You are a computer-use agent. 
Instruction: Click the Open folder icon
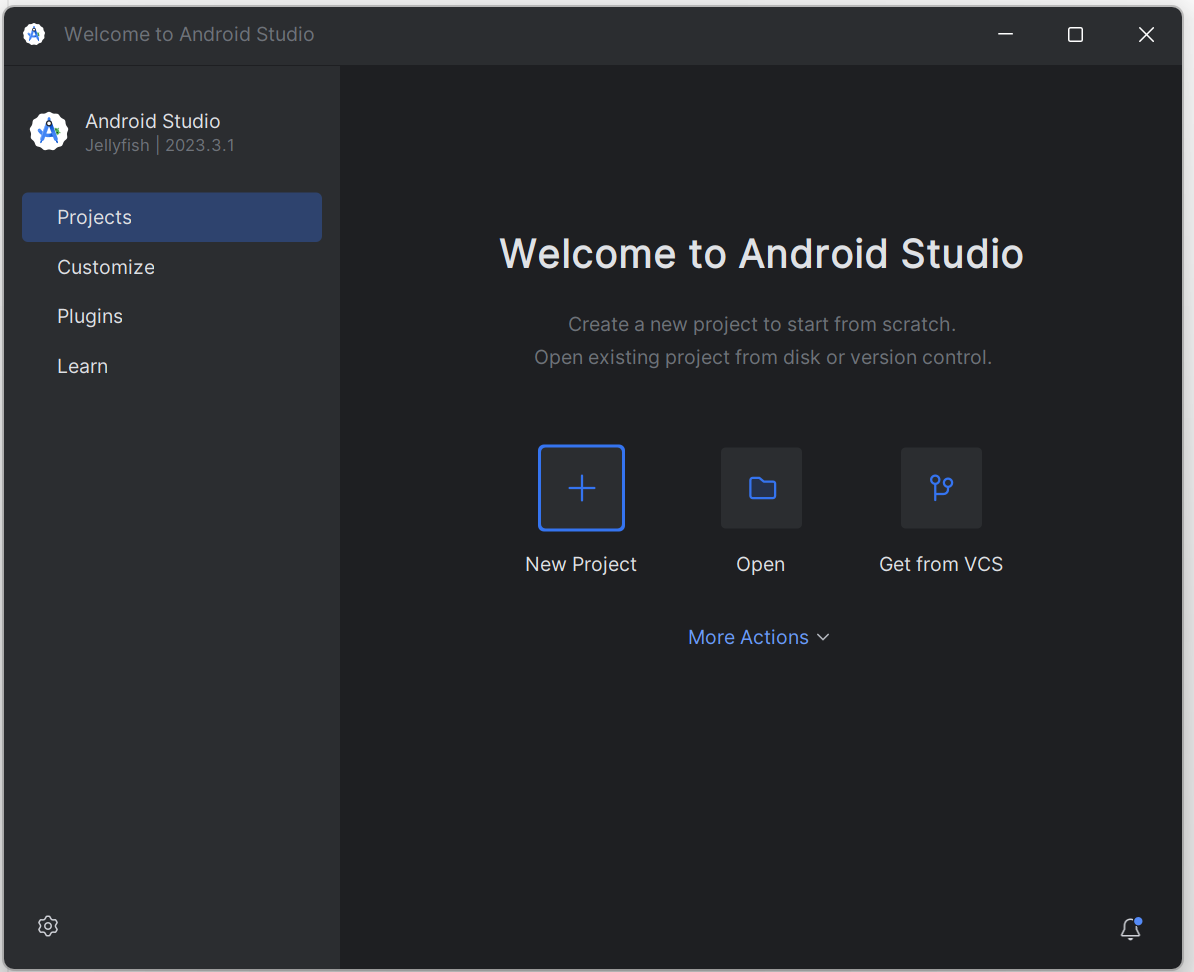coord(761,488)
